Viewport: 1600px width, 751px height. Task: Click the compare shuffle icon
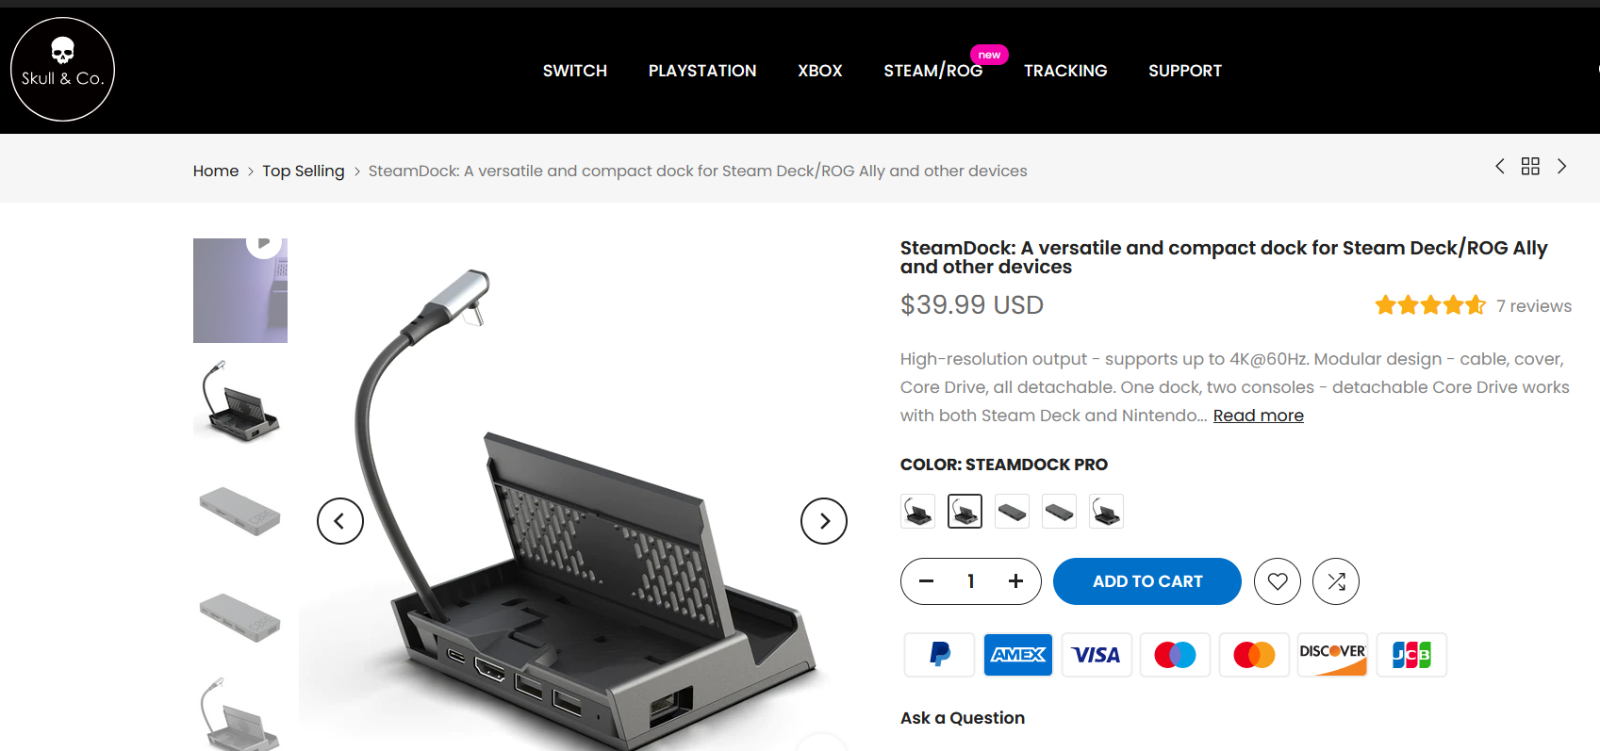tap(1336, 581)
